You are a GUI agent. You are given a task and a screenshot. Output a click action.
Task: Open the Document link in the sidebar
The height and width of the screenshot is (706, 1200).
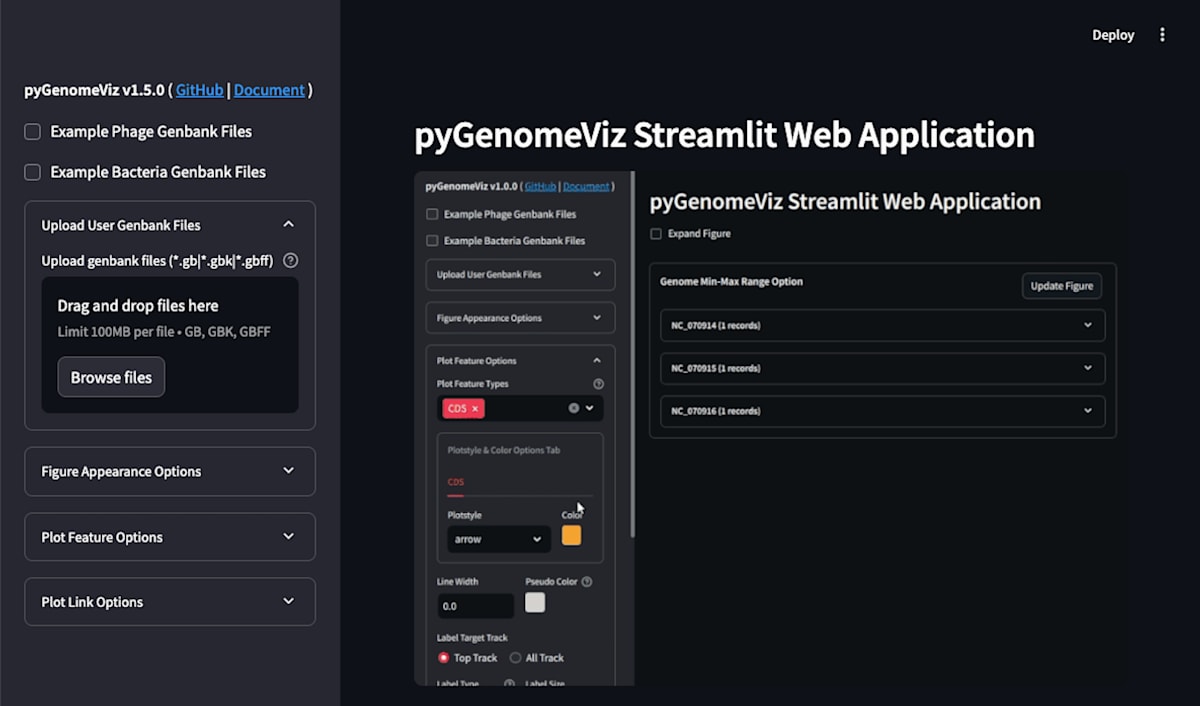(269, 90)
